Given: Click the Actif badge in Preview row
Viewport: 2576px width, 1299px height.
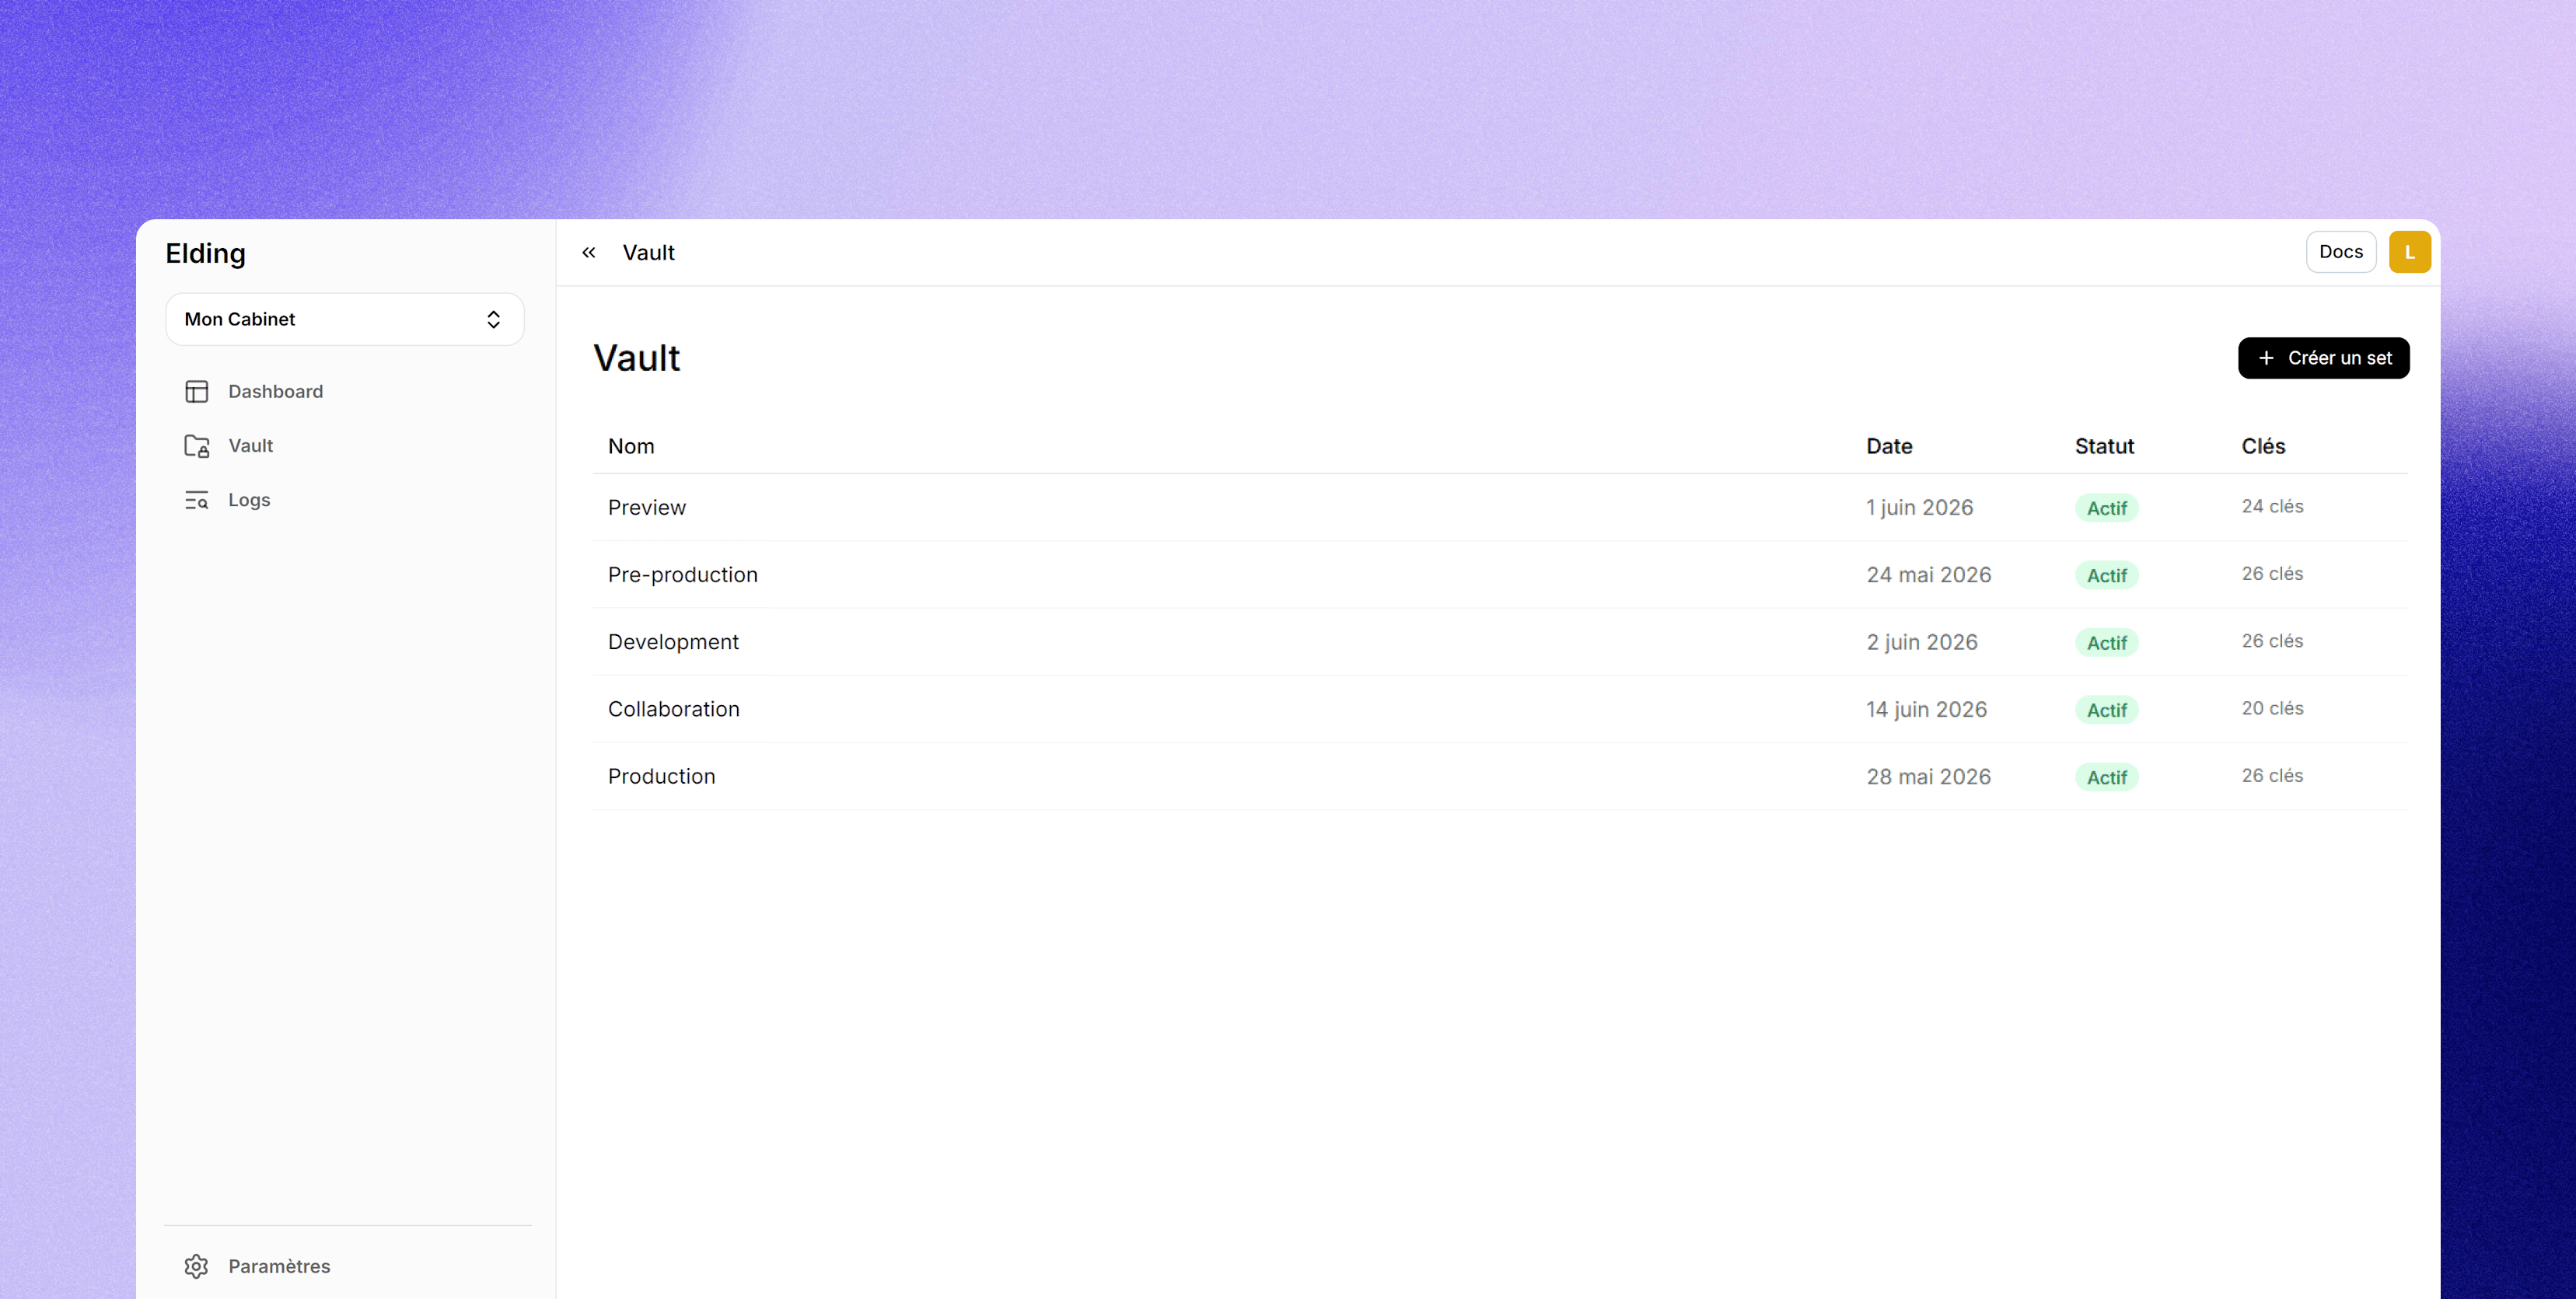Looking at the screenshot, I should [2106, 508].
